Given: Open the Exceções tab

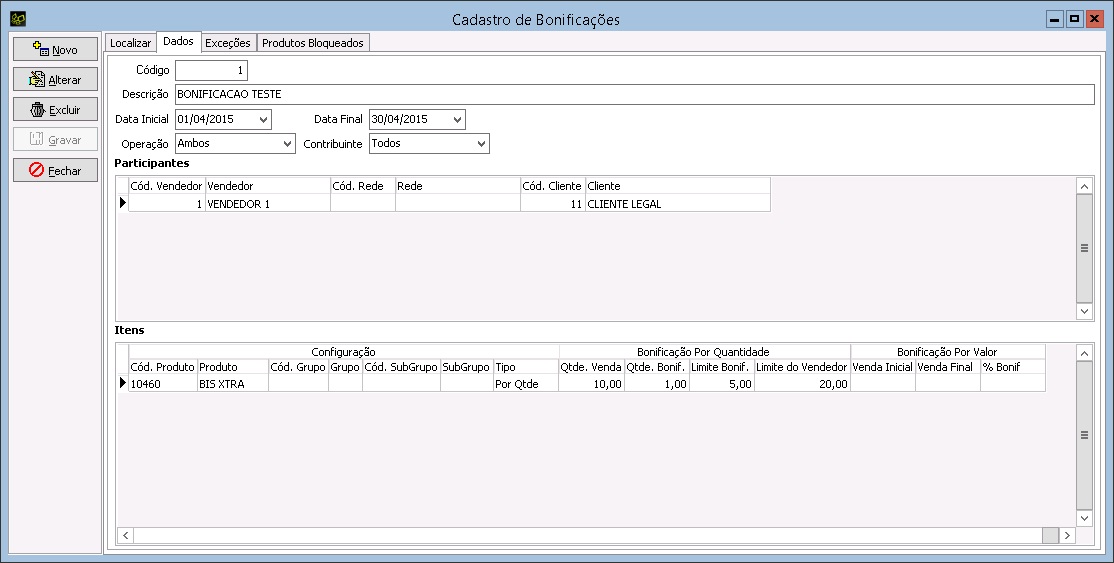Looking at the screenshot, I should point(227,43).
